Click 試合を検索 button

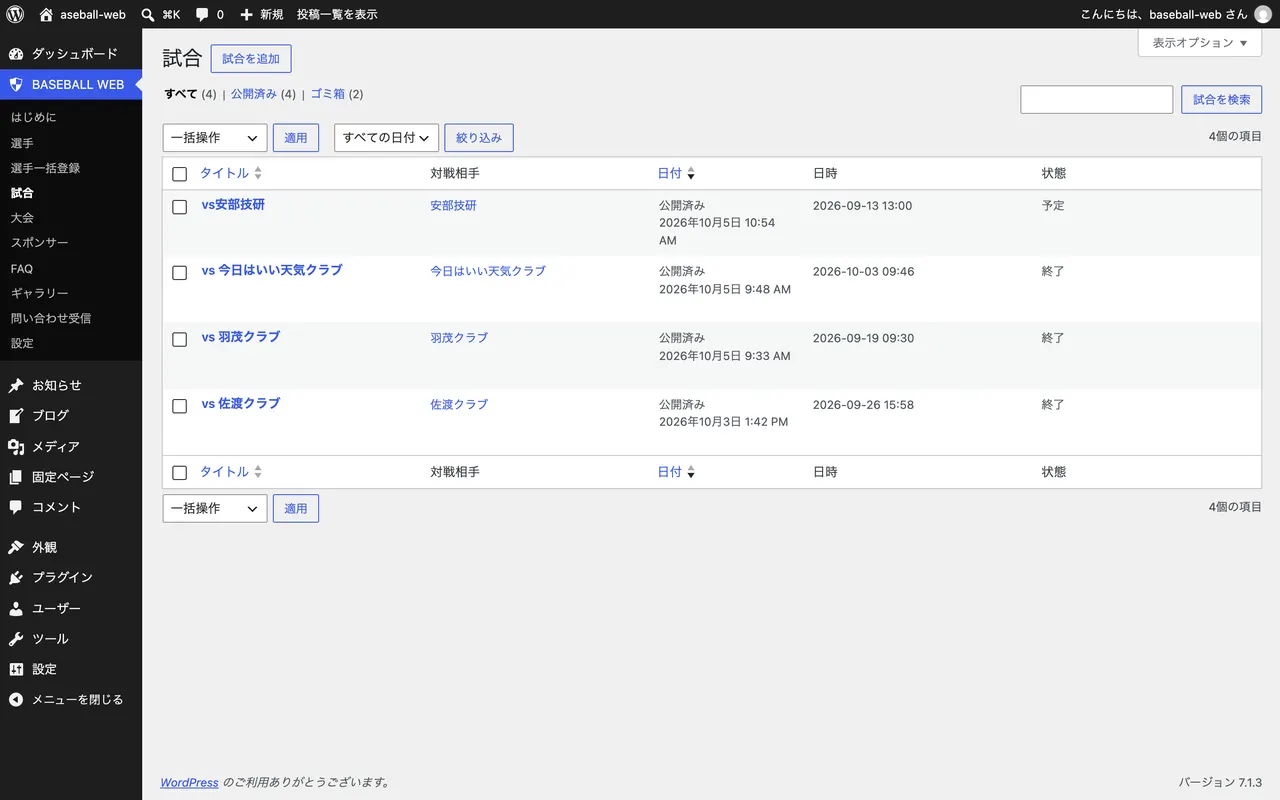point(1222,100)
